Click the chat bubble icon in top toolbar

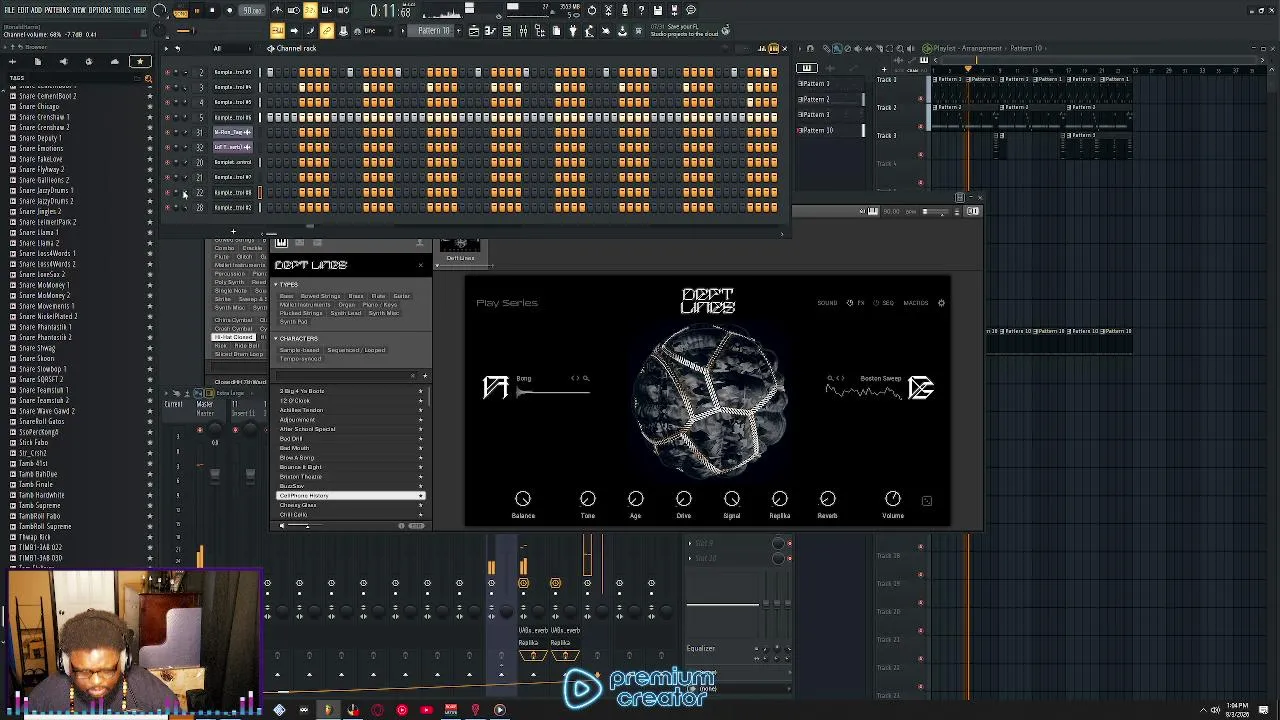(691, 10)
